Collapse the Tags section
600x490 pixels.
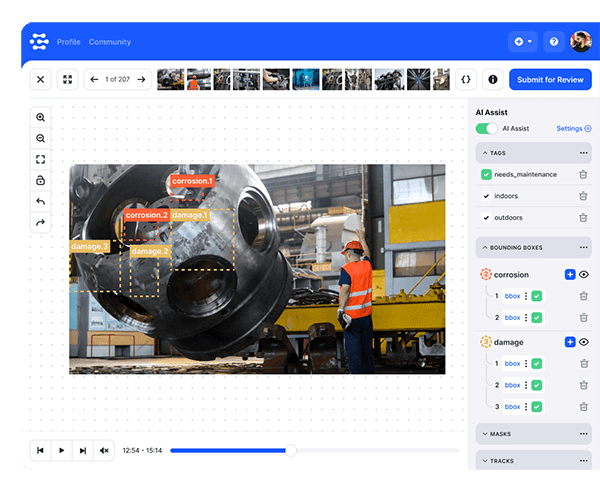[485, 153]
